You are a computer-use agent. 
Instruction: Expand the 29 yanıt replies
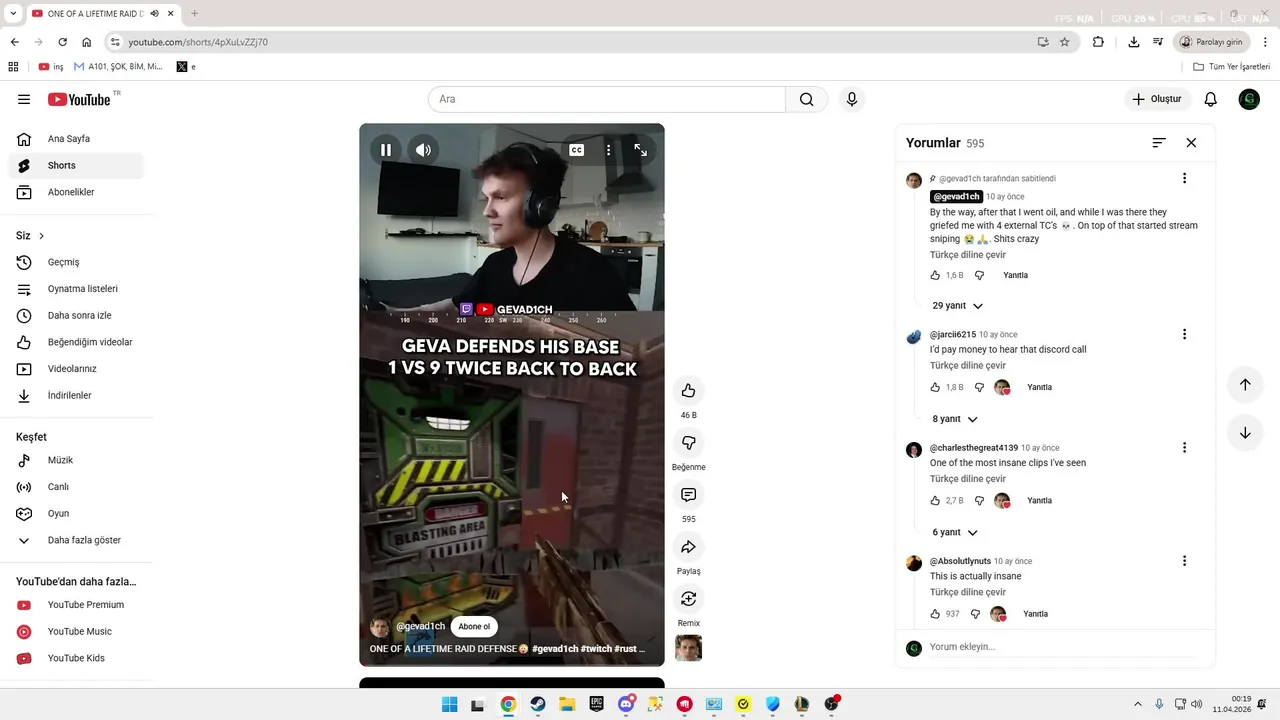[x=958, y=306]
